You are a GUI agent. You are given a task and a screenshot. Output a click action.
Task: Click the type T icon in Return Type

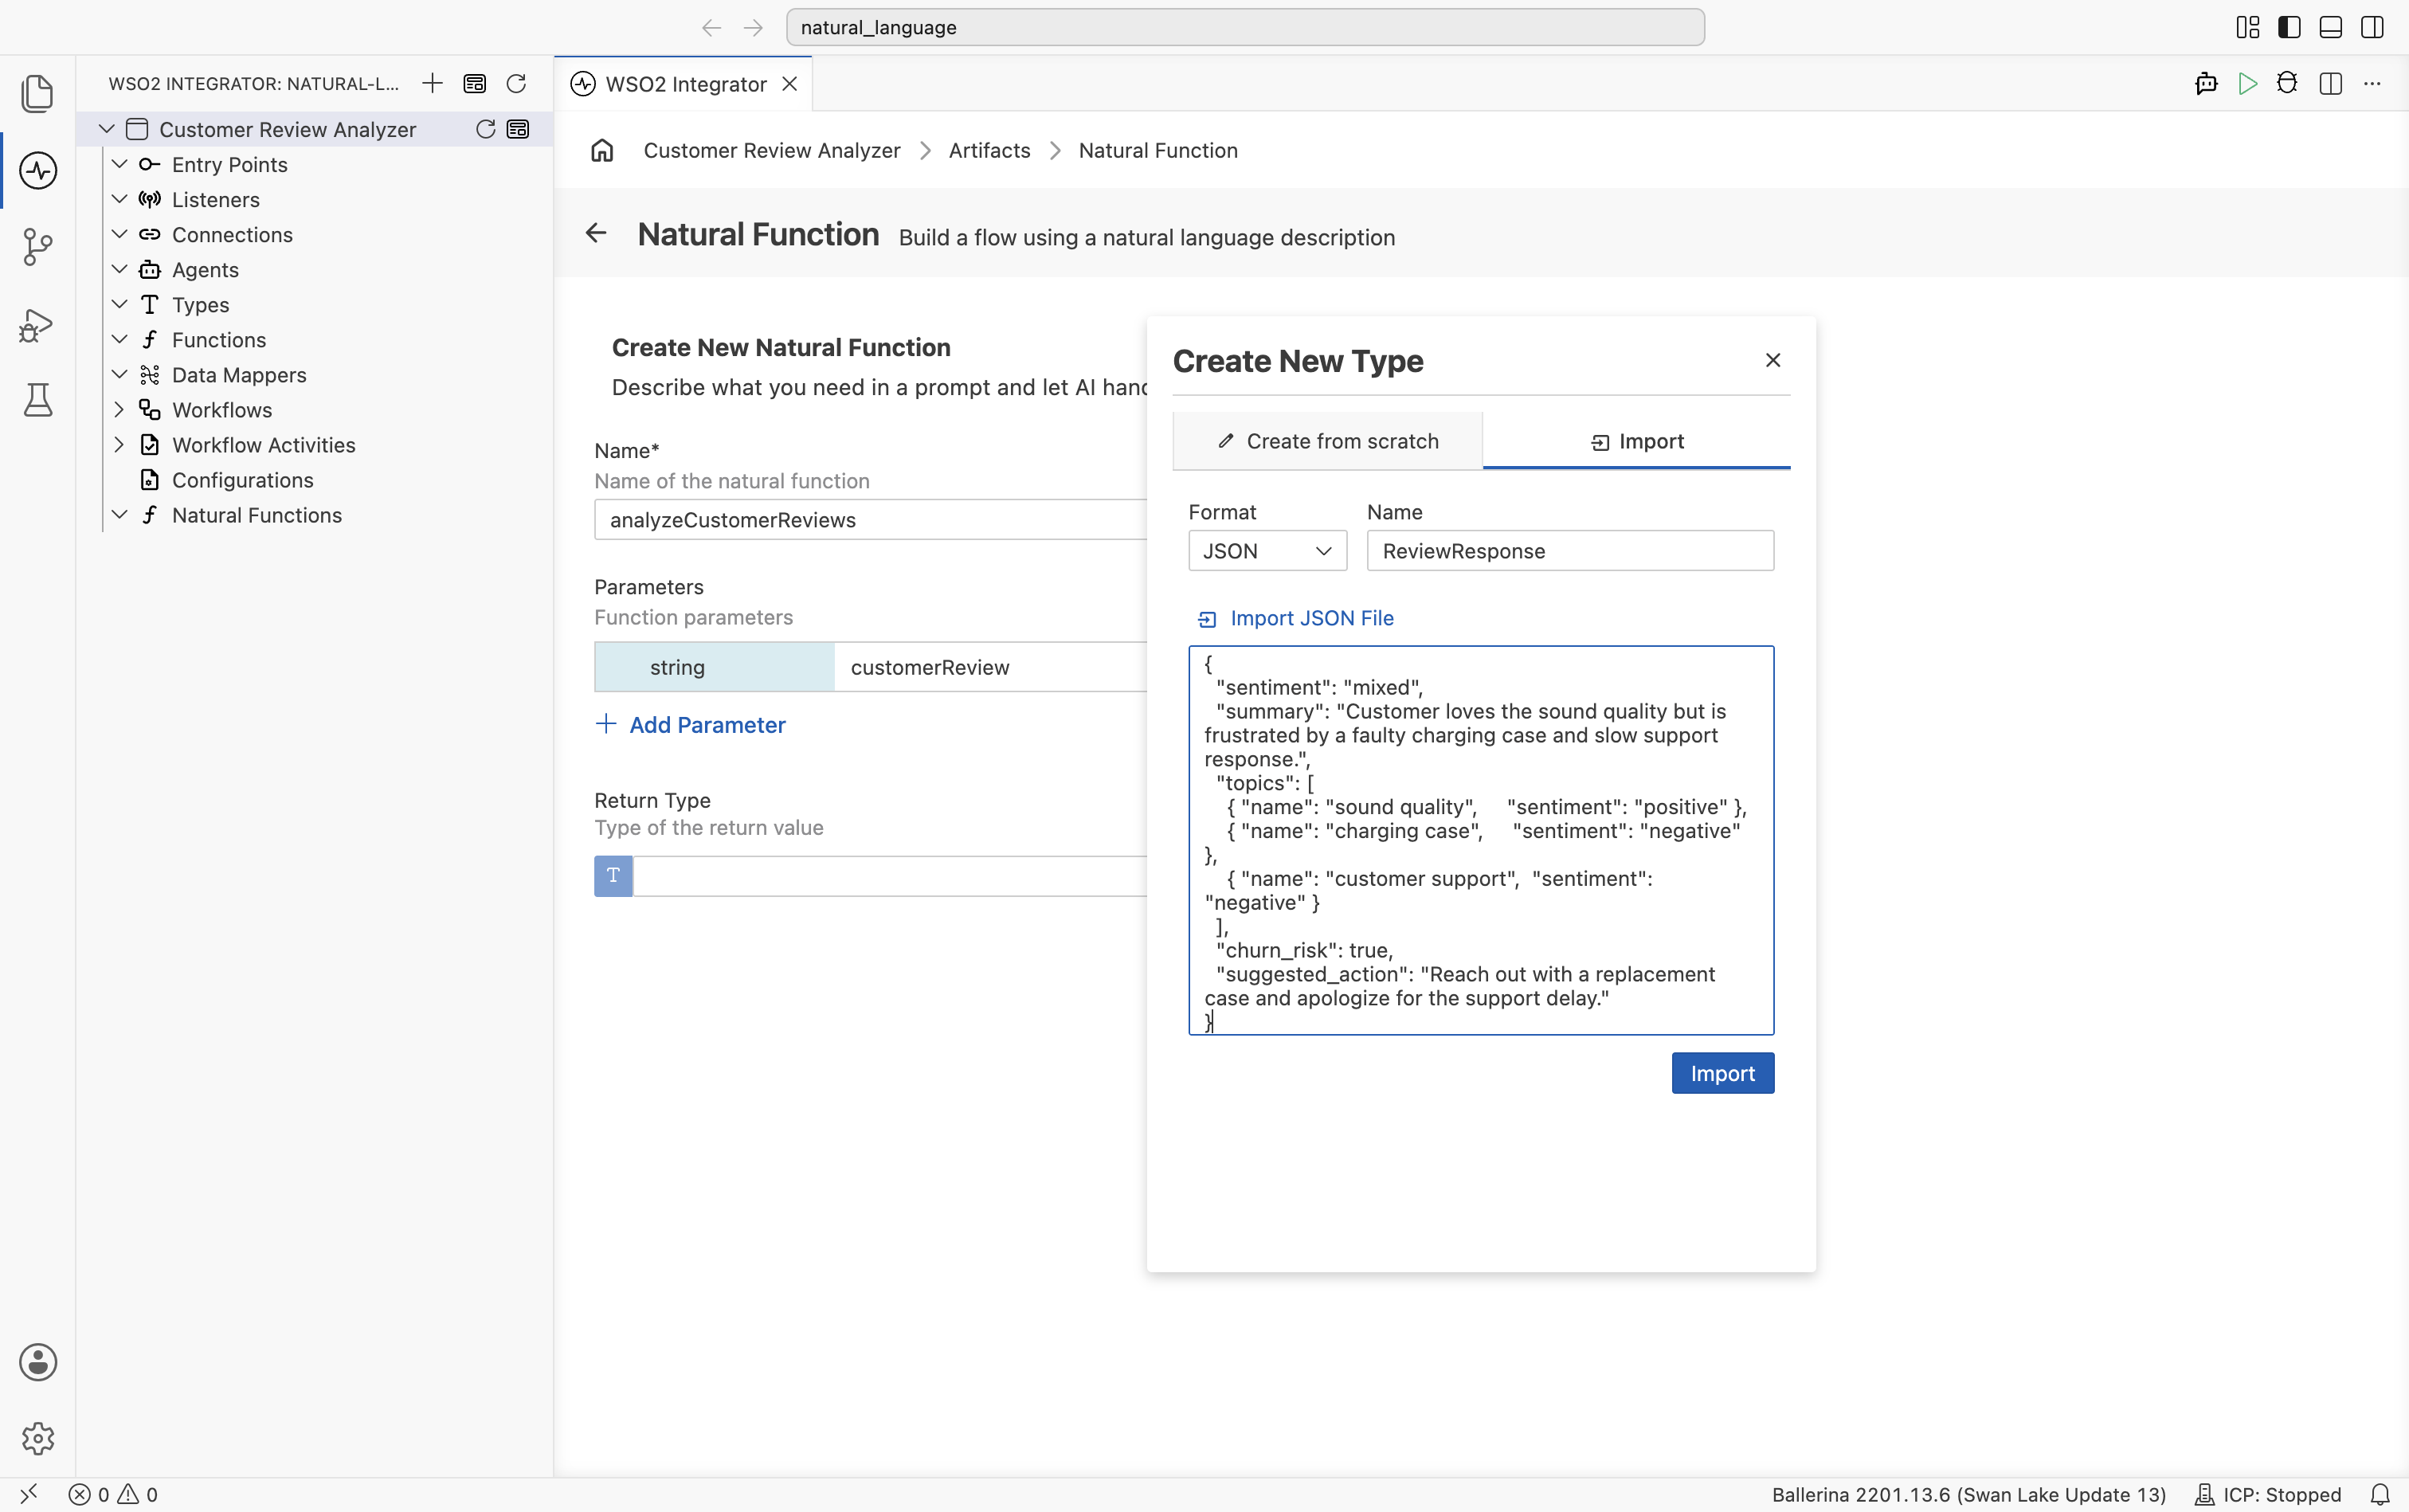point(613,876)
